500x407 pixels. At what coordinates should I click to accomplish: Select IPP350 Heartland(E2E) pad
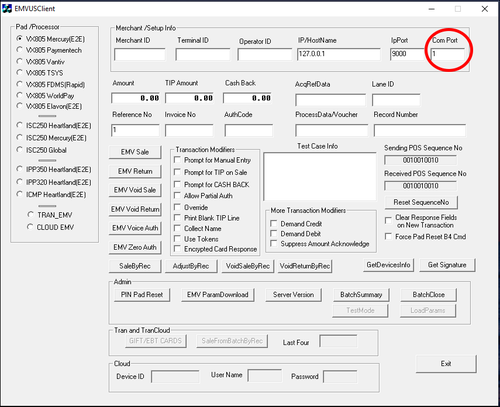click(54, 169)
